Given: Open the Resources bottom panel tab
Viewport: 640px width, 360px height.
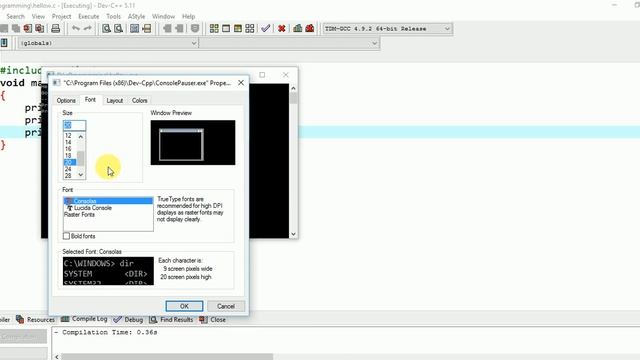Looking at the screenshot, I should (x=35, y=319).
